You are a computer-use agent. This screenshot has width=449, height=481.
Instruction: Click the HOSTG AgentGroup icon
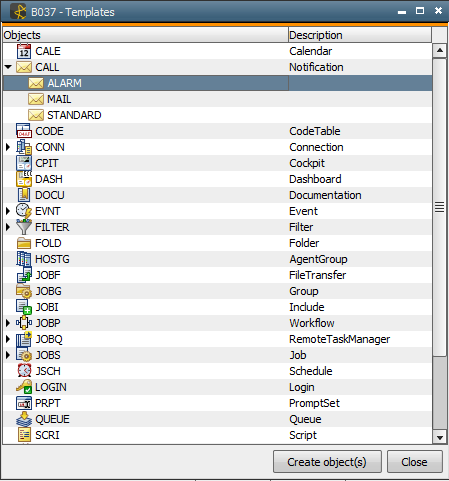tap(24, 259)
